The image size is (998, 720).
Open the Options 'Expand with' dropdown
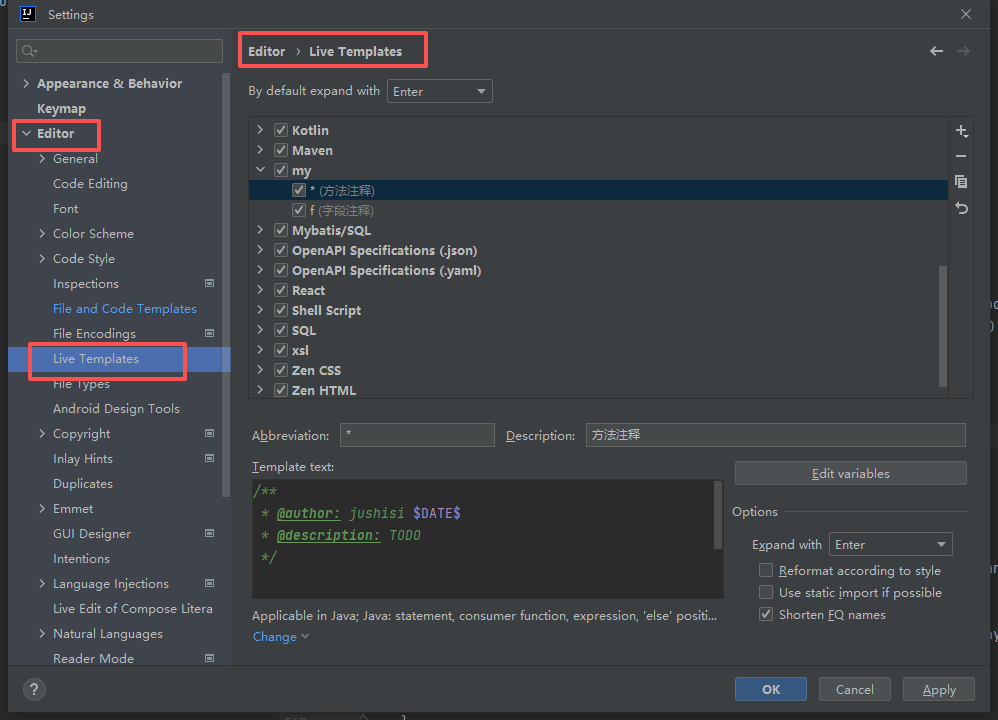coord(890,544)
